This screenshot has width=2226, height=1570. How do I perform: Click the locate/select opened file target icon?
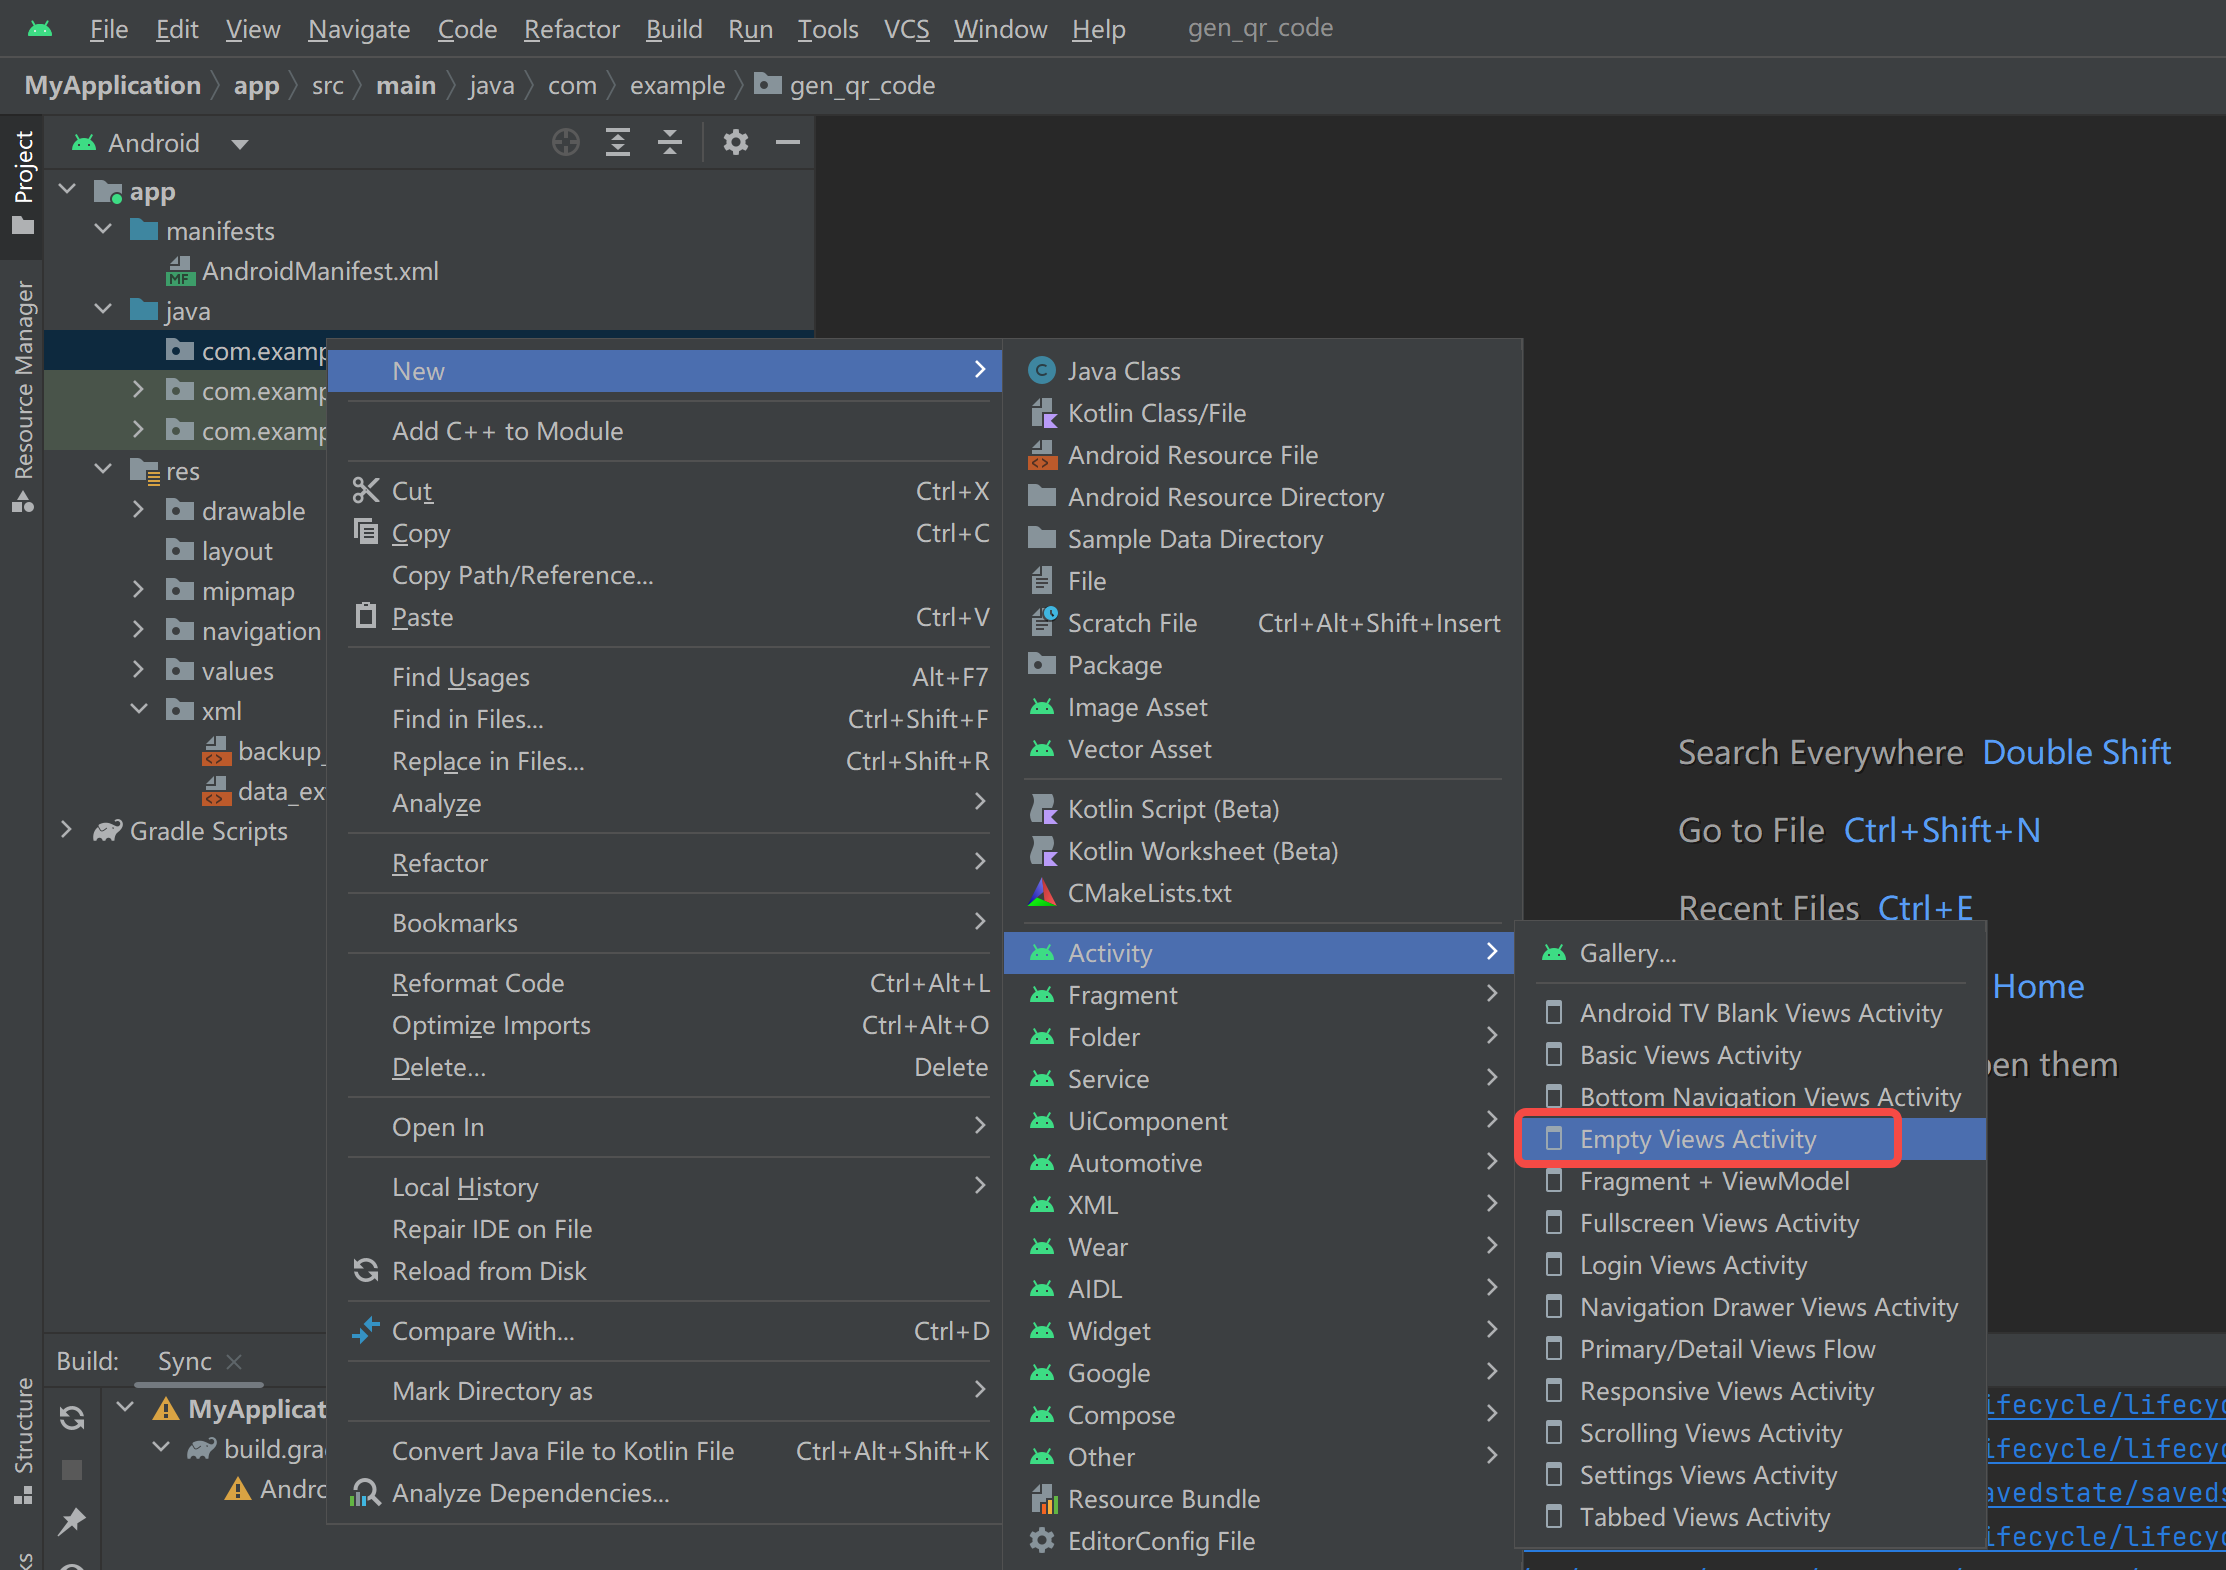tap(566, 143)
